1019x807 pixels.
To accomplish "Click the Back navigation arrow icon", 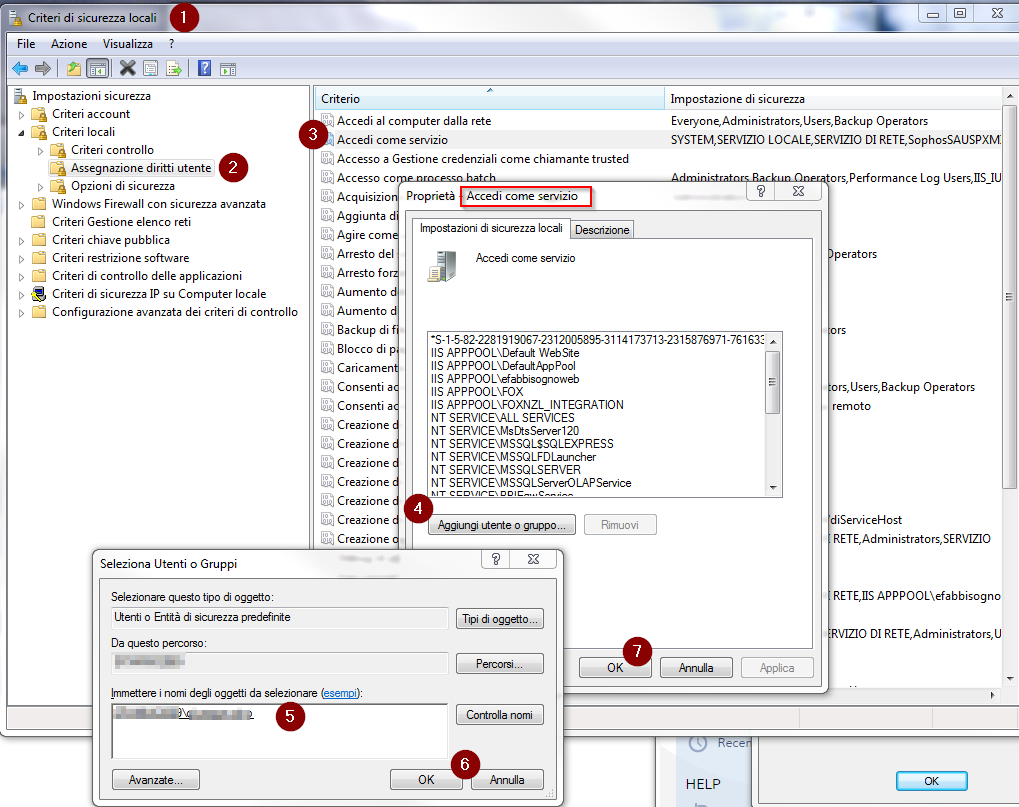I will click(20, 68).
